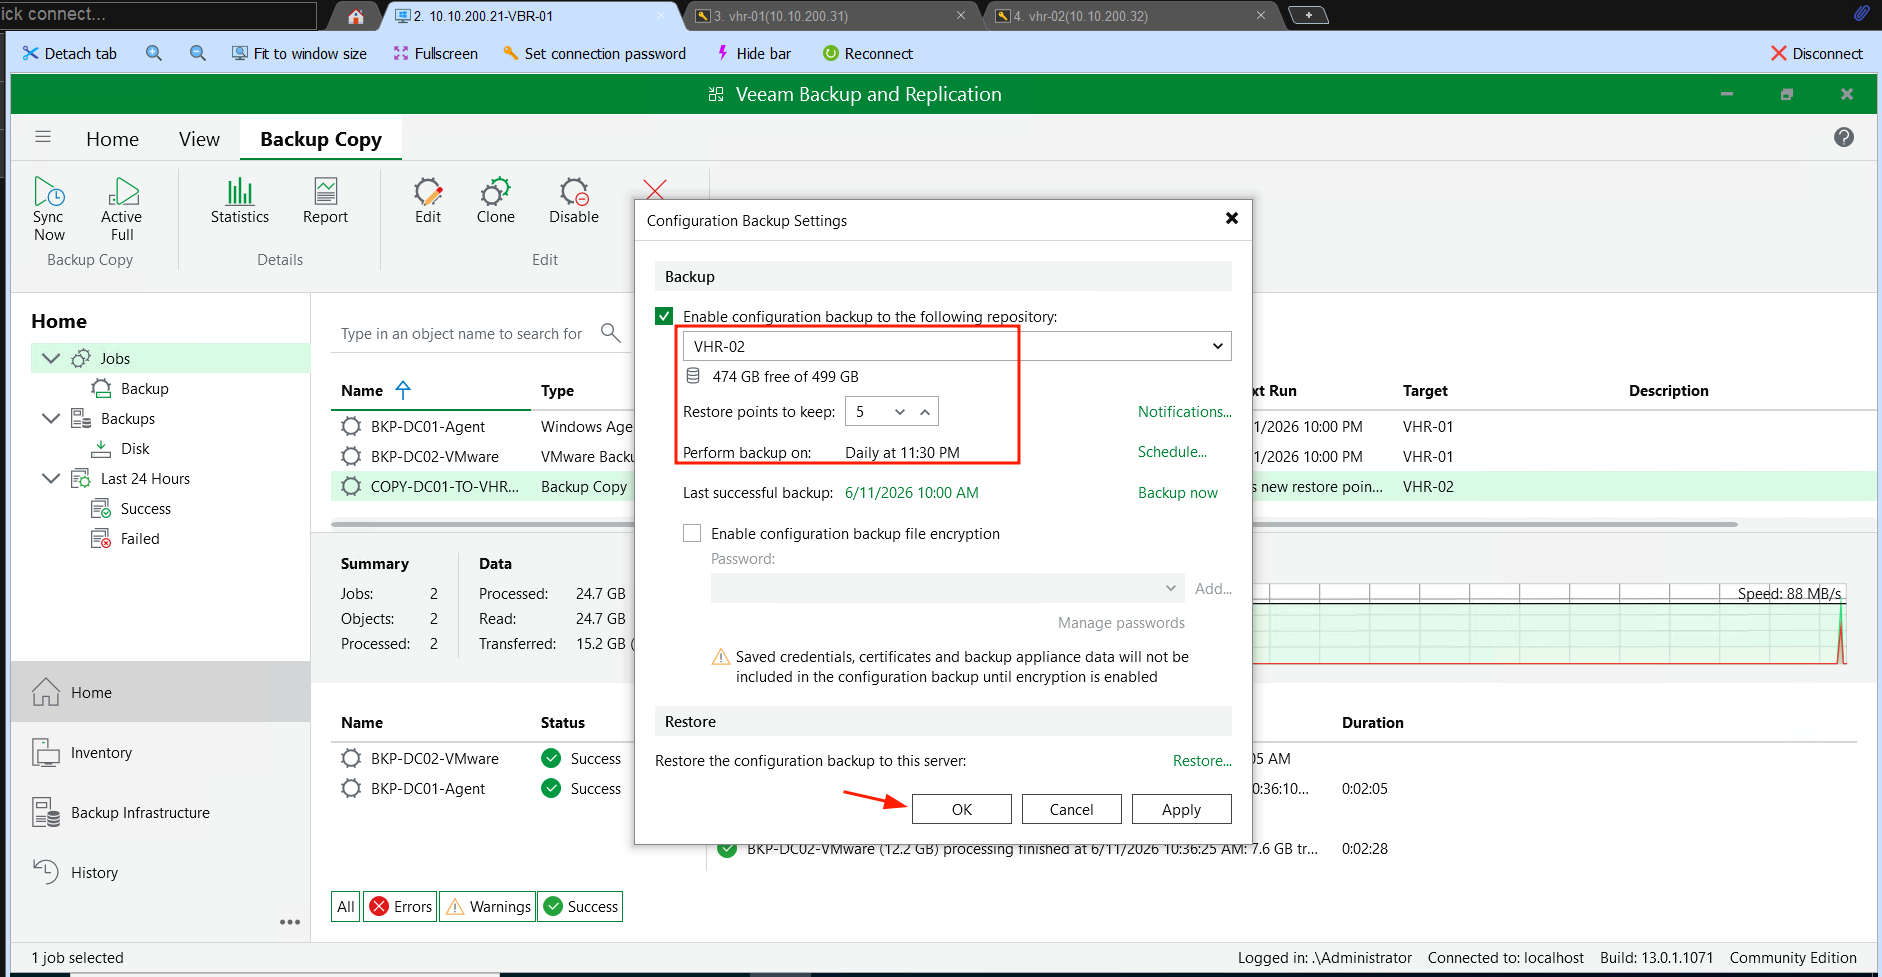
Task: Zoom out the remote session
Action: [198, 53]
